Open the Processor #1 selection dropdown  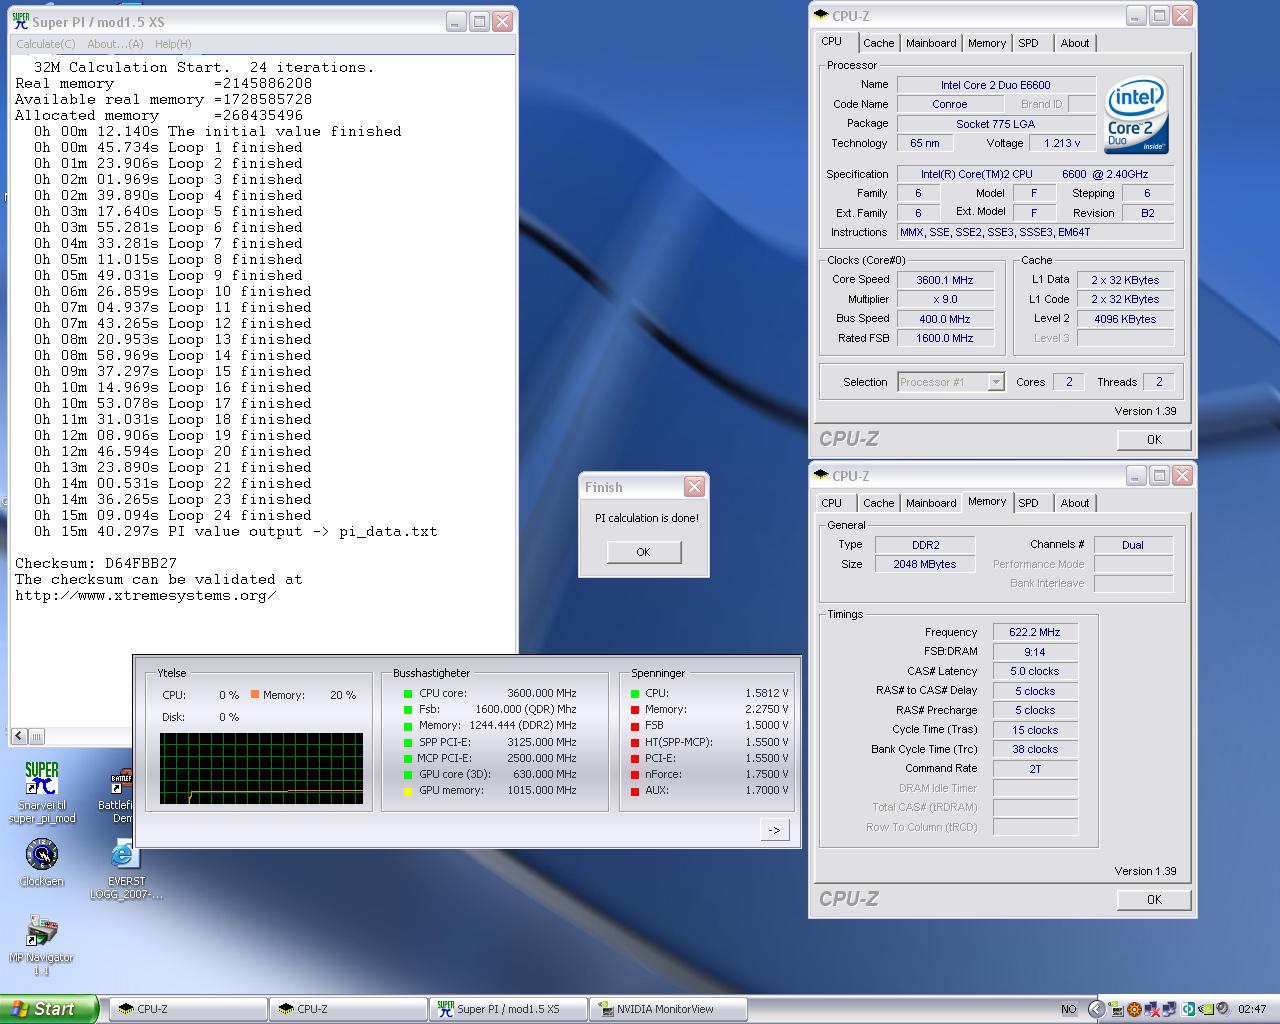995,382
